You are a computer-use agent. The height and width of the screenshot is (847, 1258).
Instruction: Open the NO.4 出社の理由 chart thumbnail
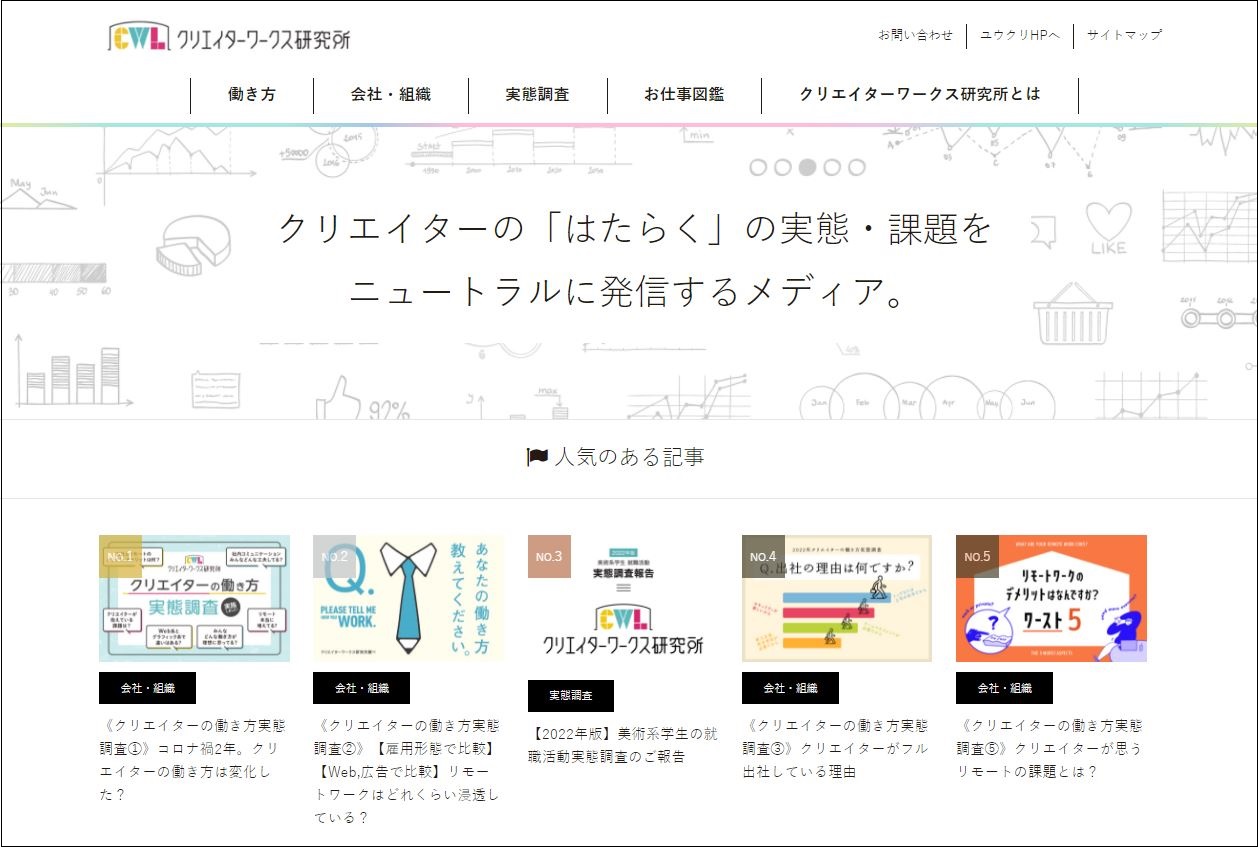coord(836,598)
